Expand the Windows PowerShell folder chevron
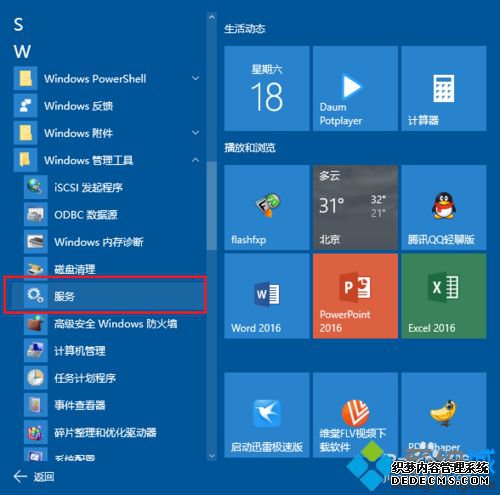Screen dimensions: 500x495 point(196,78)
